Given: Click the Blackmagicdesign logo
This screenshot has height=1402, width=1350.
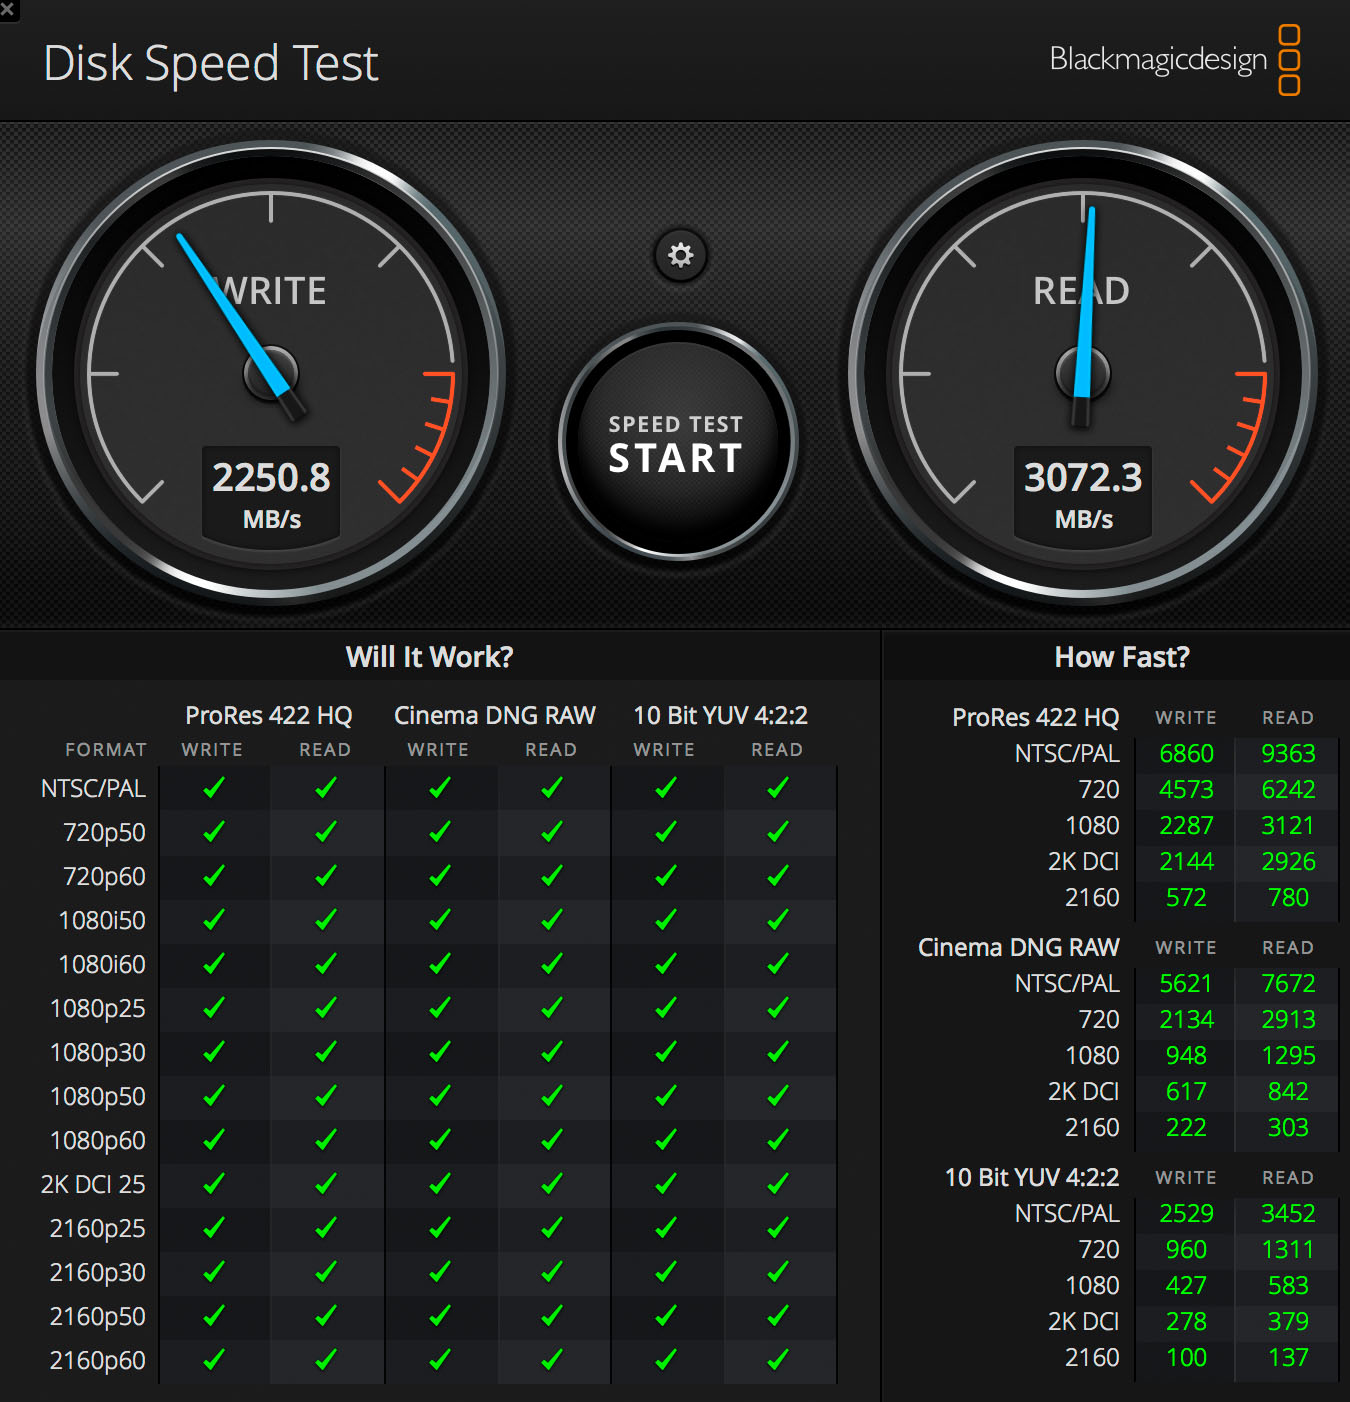Looking at the screenshot, I should point(1175,60).
